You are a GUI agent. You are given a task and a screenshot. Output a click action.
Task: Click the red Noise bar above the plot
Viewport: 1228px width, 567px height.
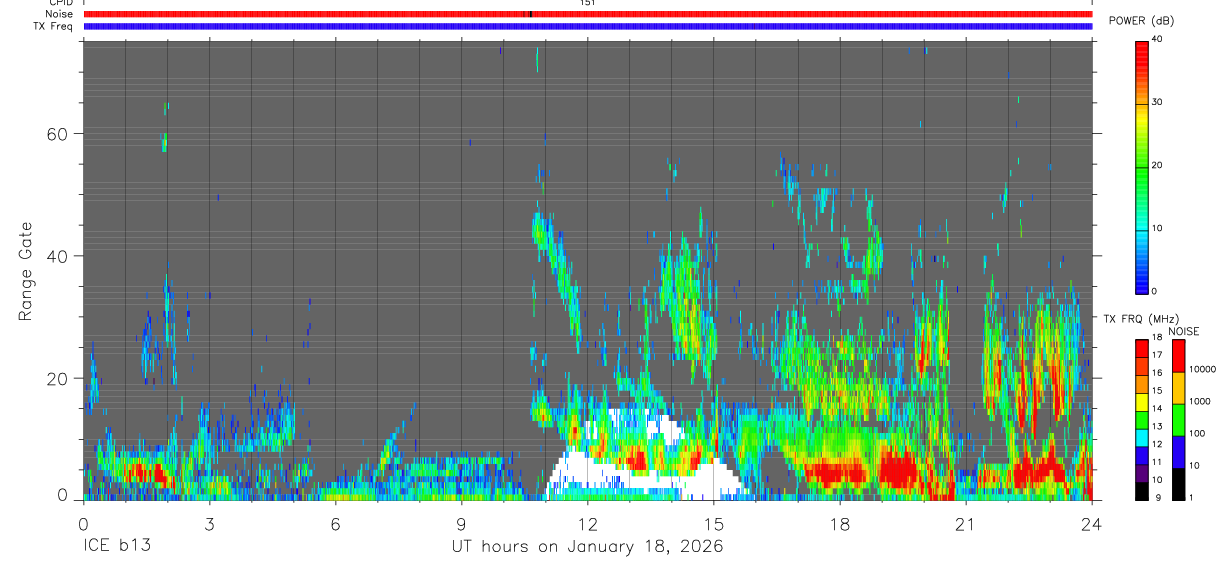click(587, 14)
